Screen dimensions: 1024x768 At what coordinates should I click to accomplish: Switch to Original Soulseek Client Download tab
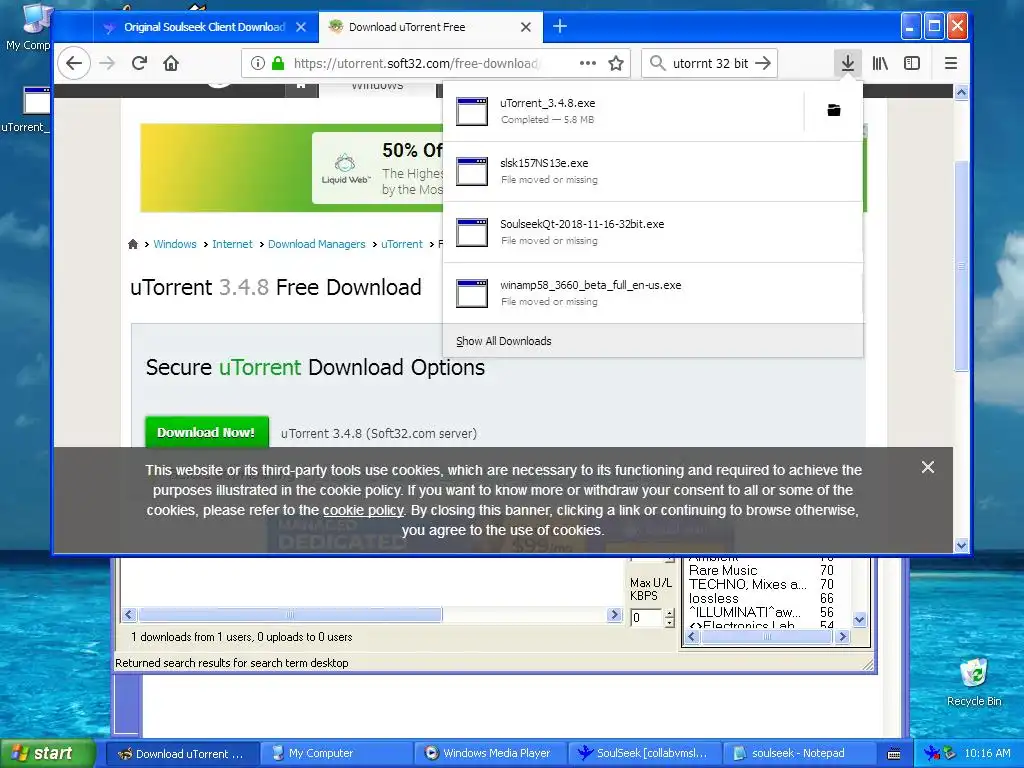204,27
